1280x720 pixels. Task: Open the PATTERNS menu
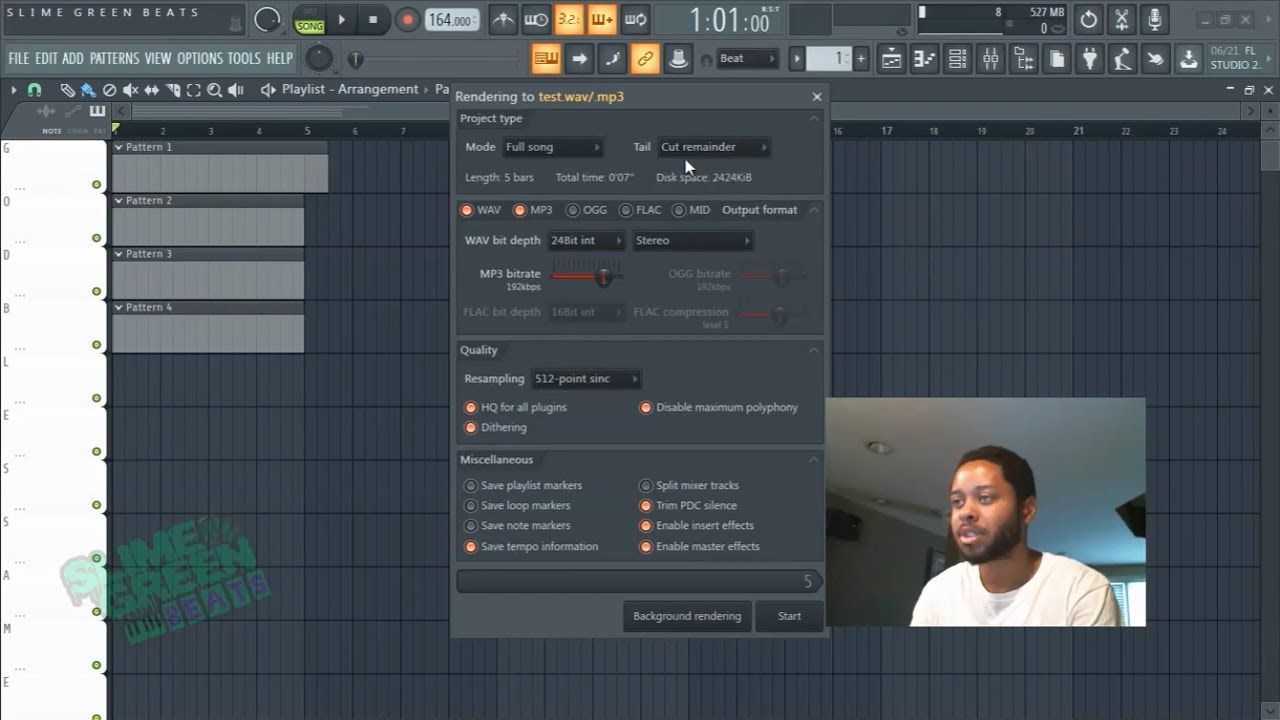114,59
